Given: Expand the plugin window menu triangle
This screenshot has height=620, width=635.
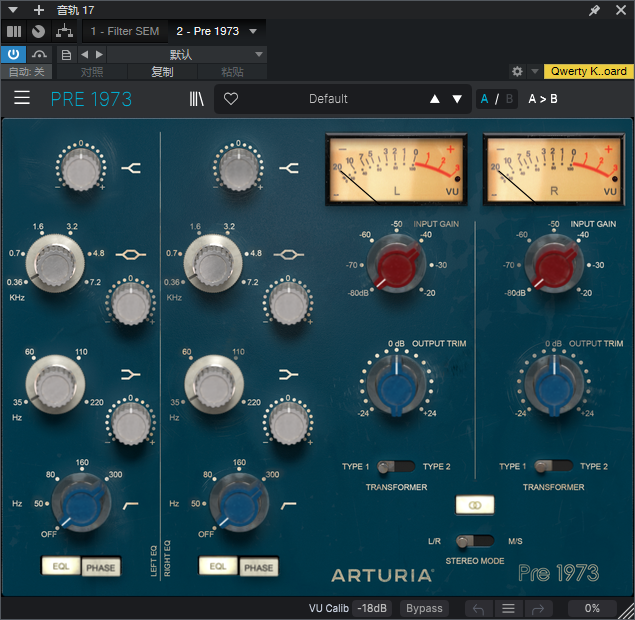Looking at the screenshot, I should (x=13, y=10).
